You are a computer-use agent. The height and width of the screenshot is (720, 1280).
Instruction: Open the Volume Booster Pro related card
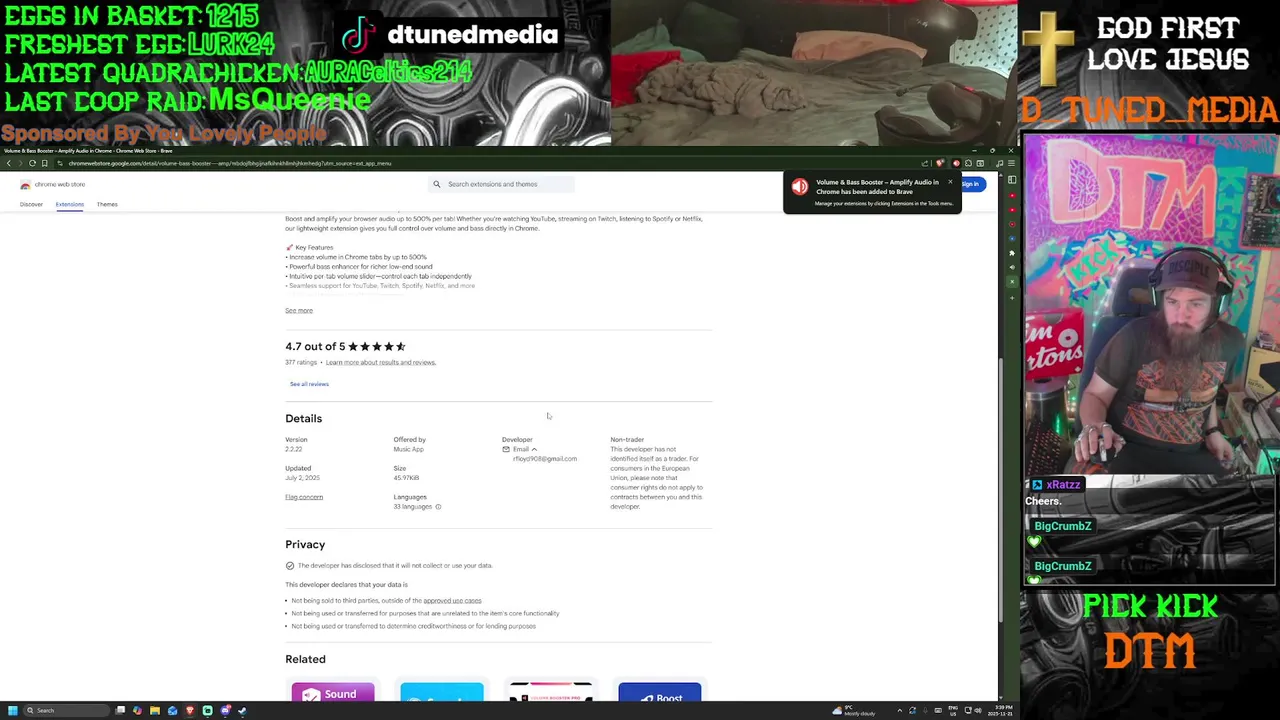[x=551, y=693]
